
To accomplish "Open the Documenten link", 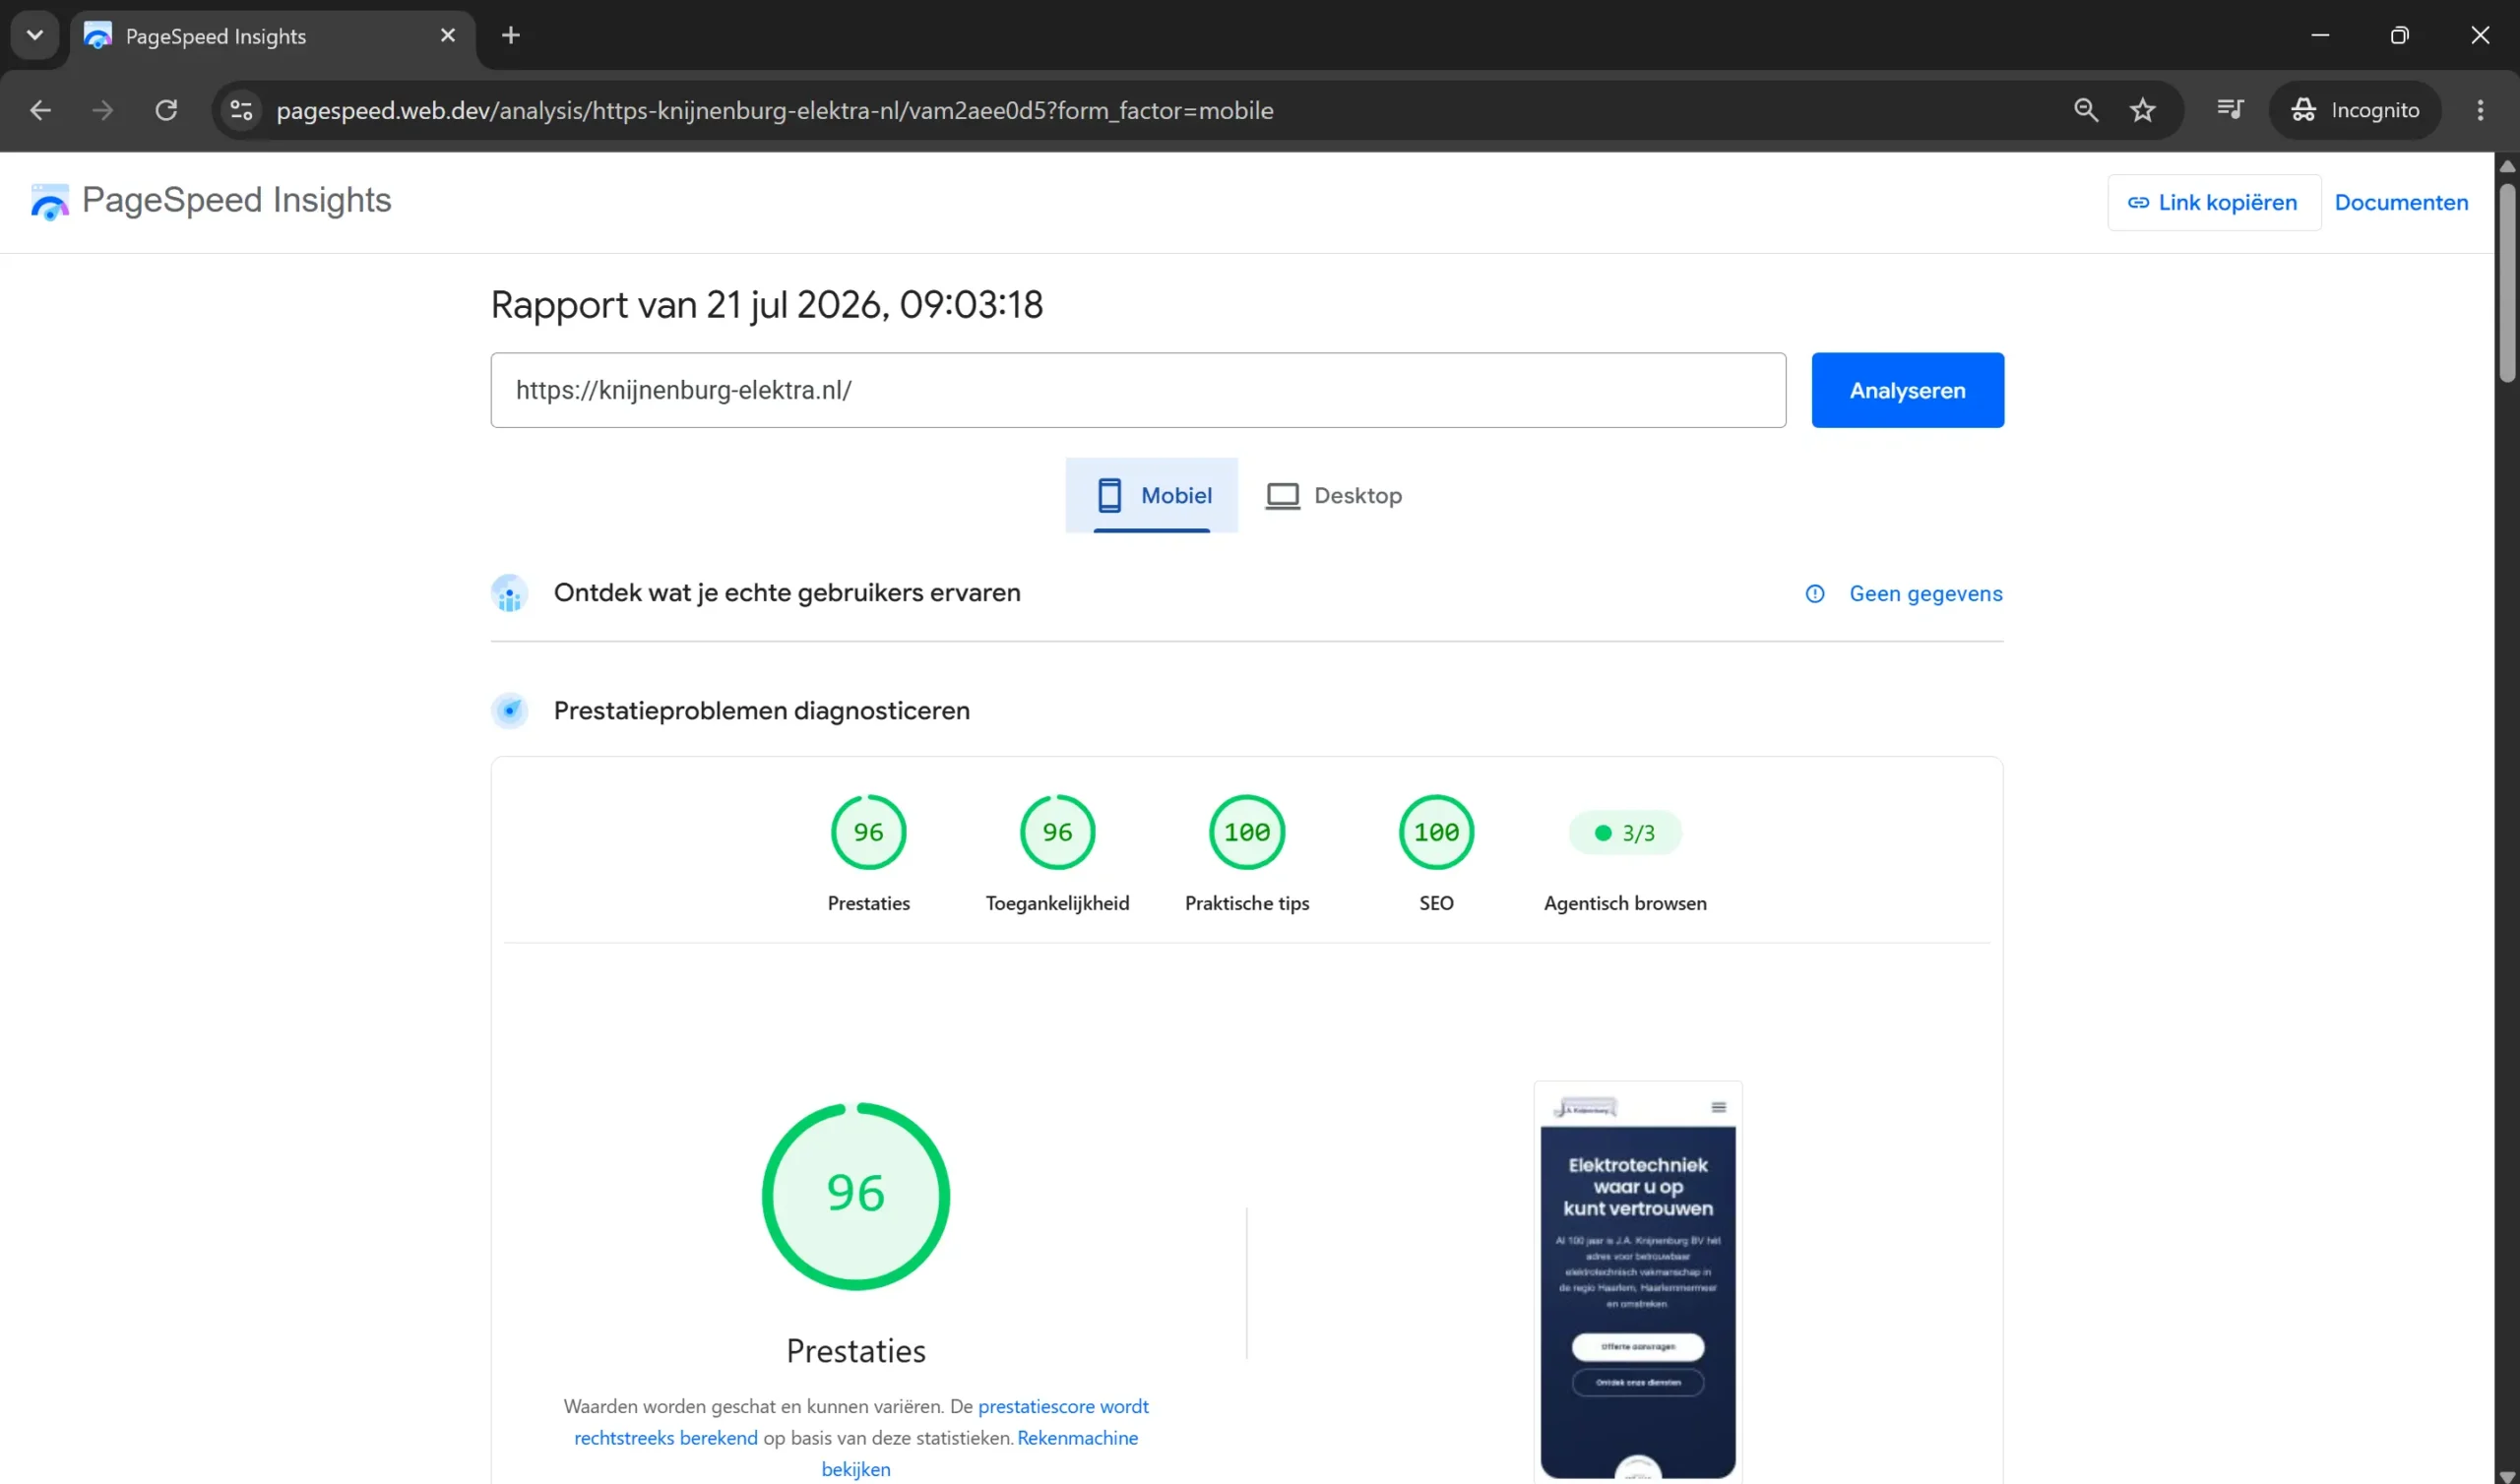I will 2401,203.
